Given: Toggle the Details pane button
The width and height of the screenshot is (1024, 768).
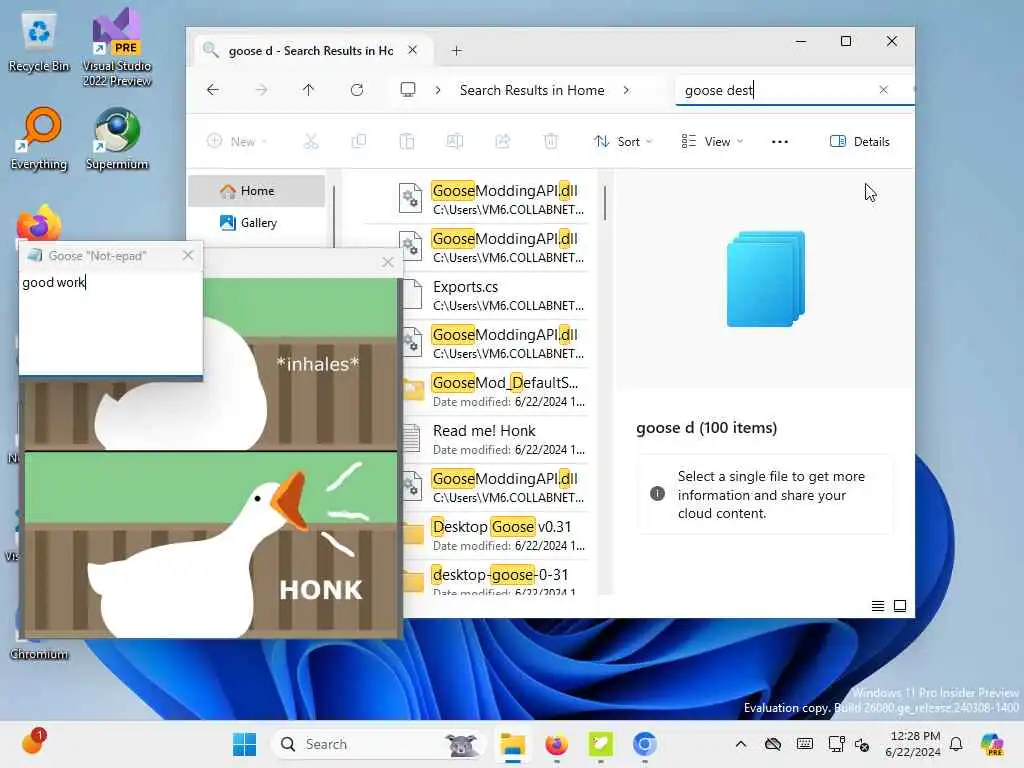Looking at the screenshot, I should [x=859, y=142].
